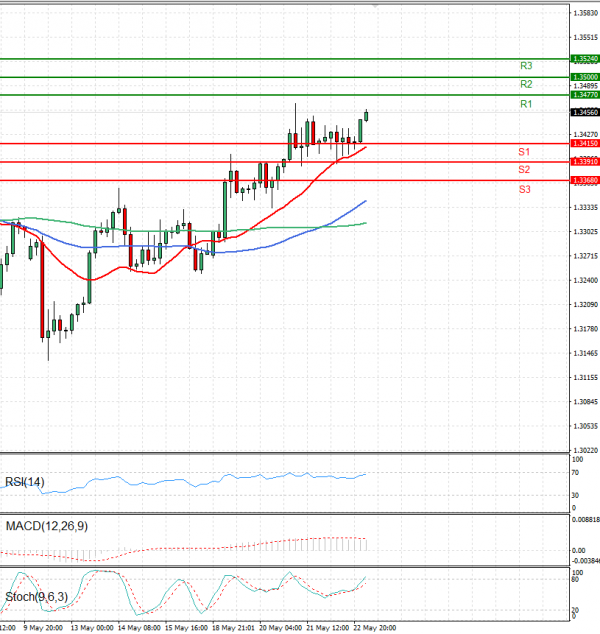The width and height of the screenshot is (600, 634).
Task: Click the green 1.35000 price tag
Action: (584, 77)
